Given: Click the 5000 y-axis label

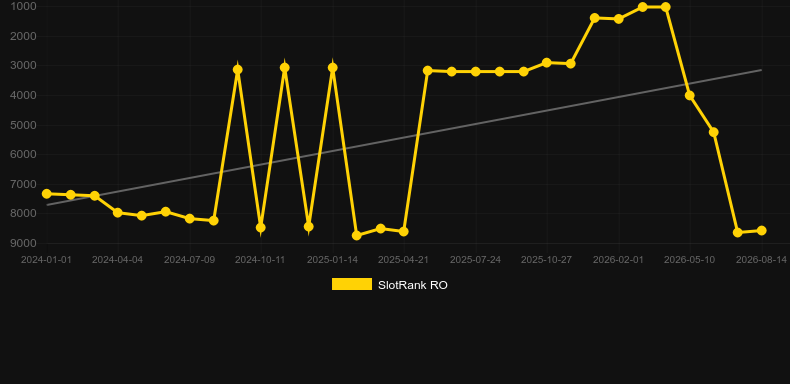Looking at the screenshot, I should 23,125.
